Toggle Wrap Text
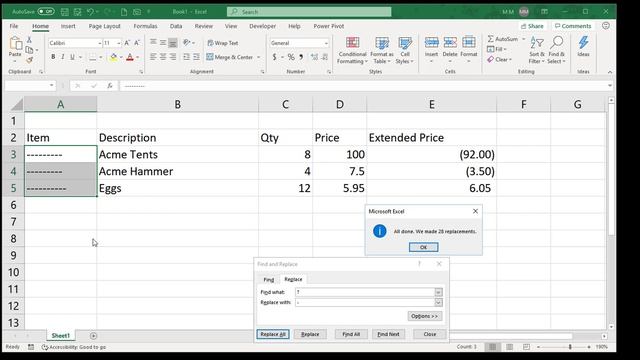 point(222,43)
